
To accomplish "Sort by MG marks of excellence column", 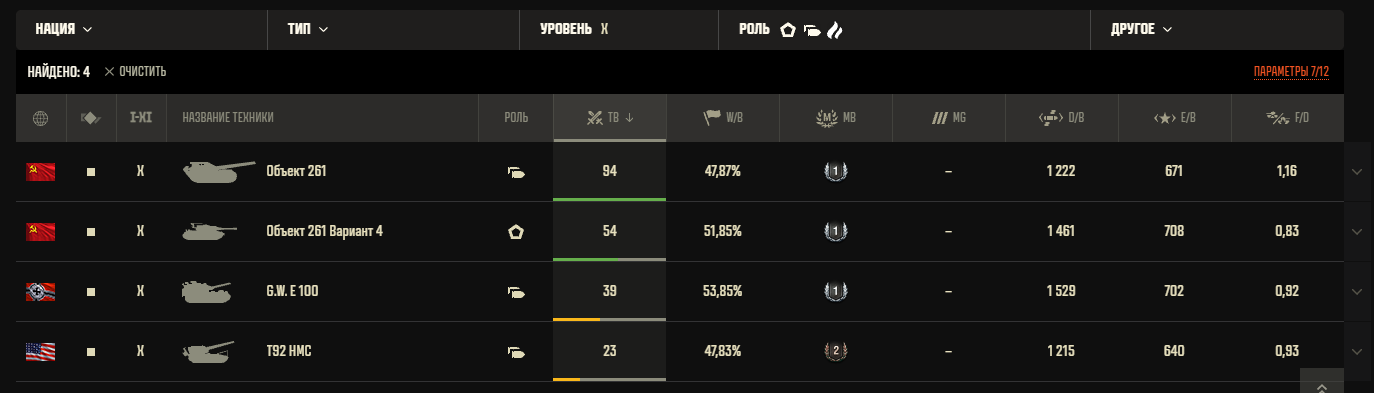I will pos(948,118).
